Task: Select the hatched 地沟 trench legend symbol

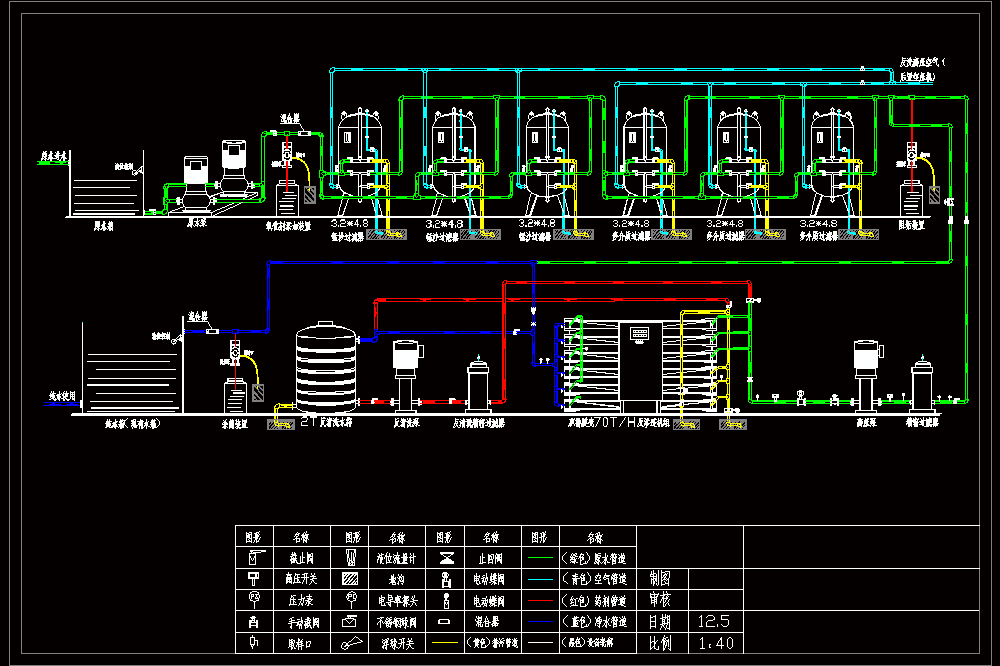Action: (x=350, y=579)
